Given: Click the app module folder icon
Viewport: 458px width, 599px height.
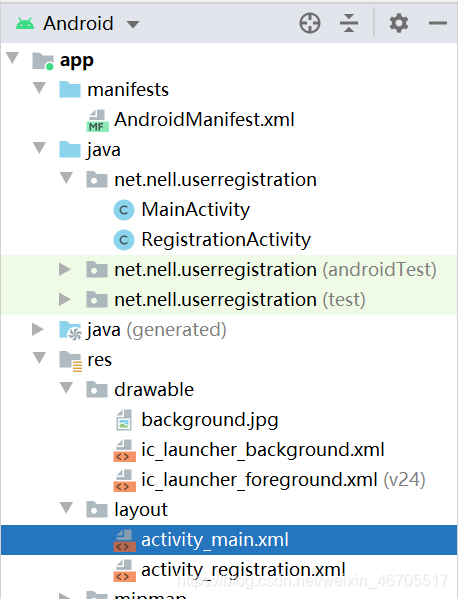Looking at the screenshot, I should 43,61.
